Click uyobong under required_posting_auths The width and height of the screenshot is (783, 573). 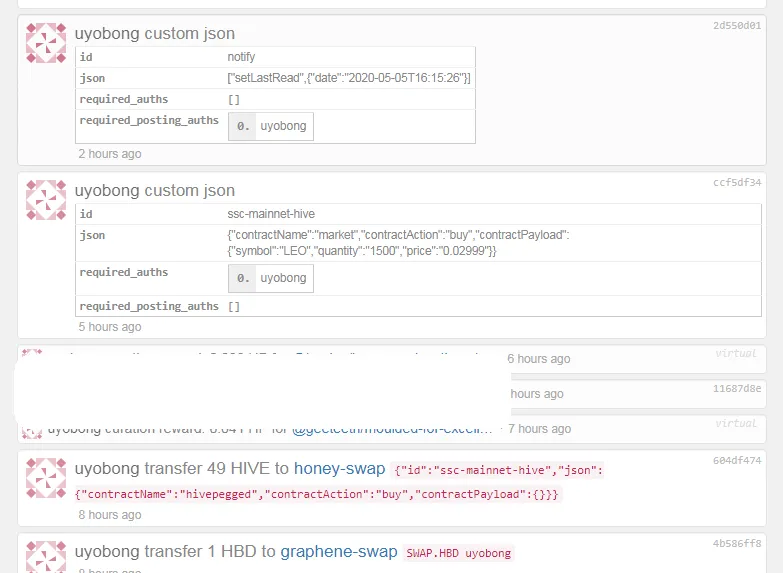coord(283,126)
